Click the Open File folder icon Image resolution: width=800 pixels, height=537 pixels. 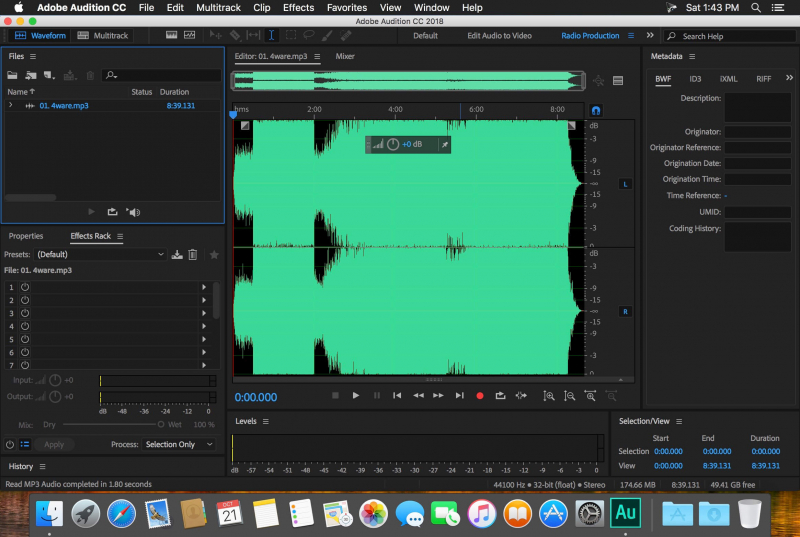coord(14,75)
